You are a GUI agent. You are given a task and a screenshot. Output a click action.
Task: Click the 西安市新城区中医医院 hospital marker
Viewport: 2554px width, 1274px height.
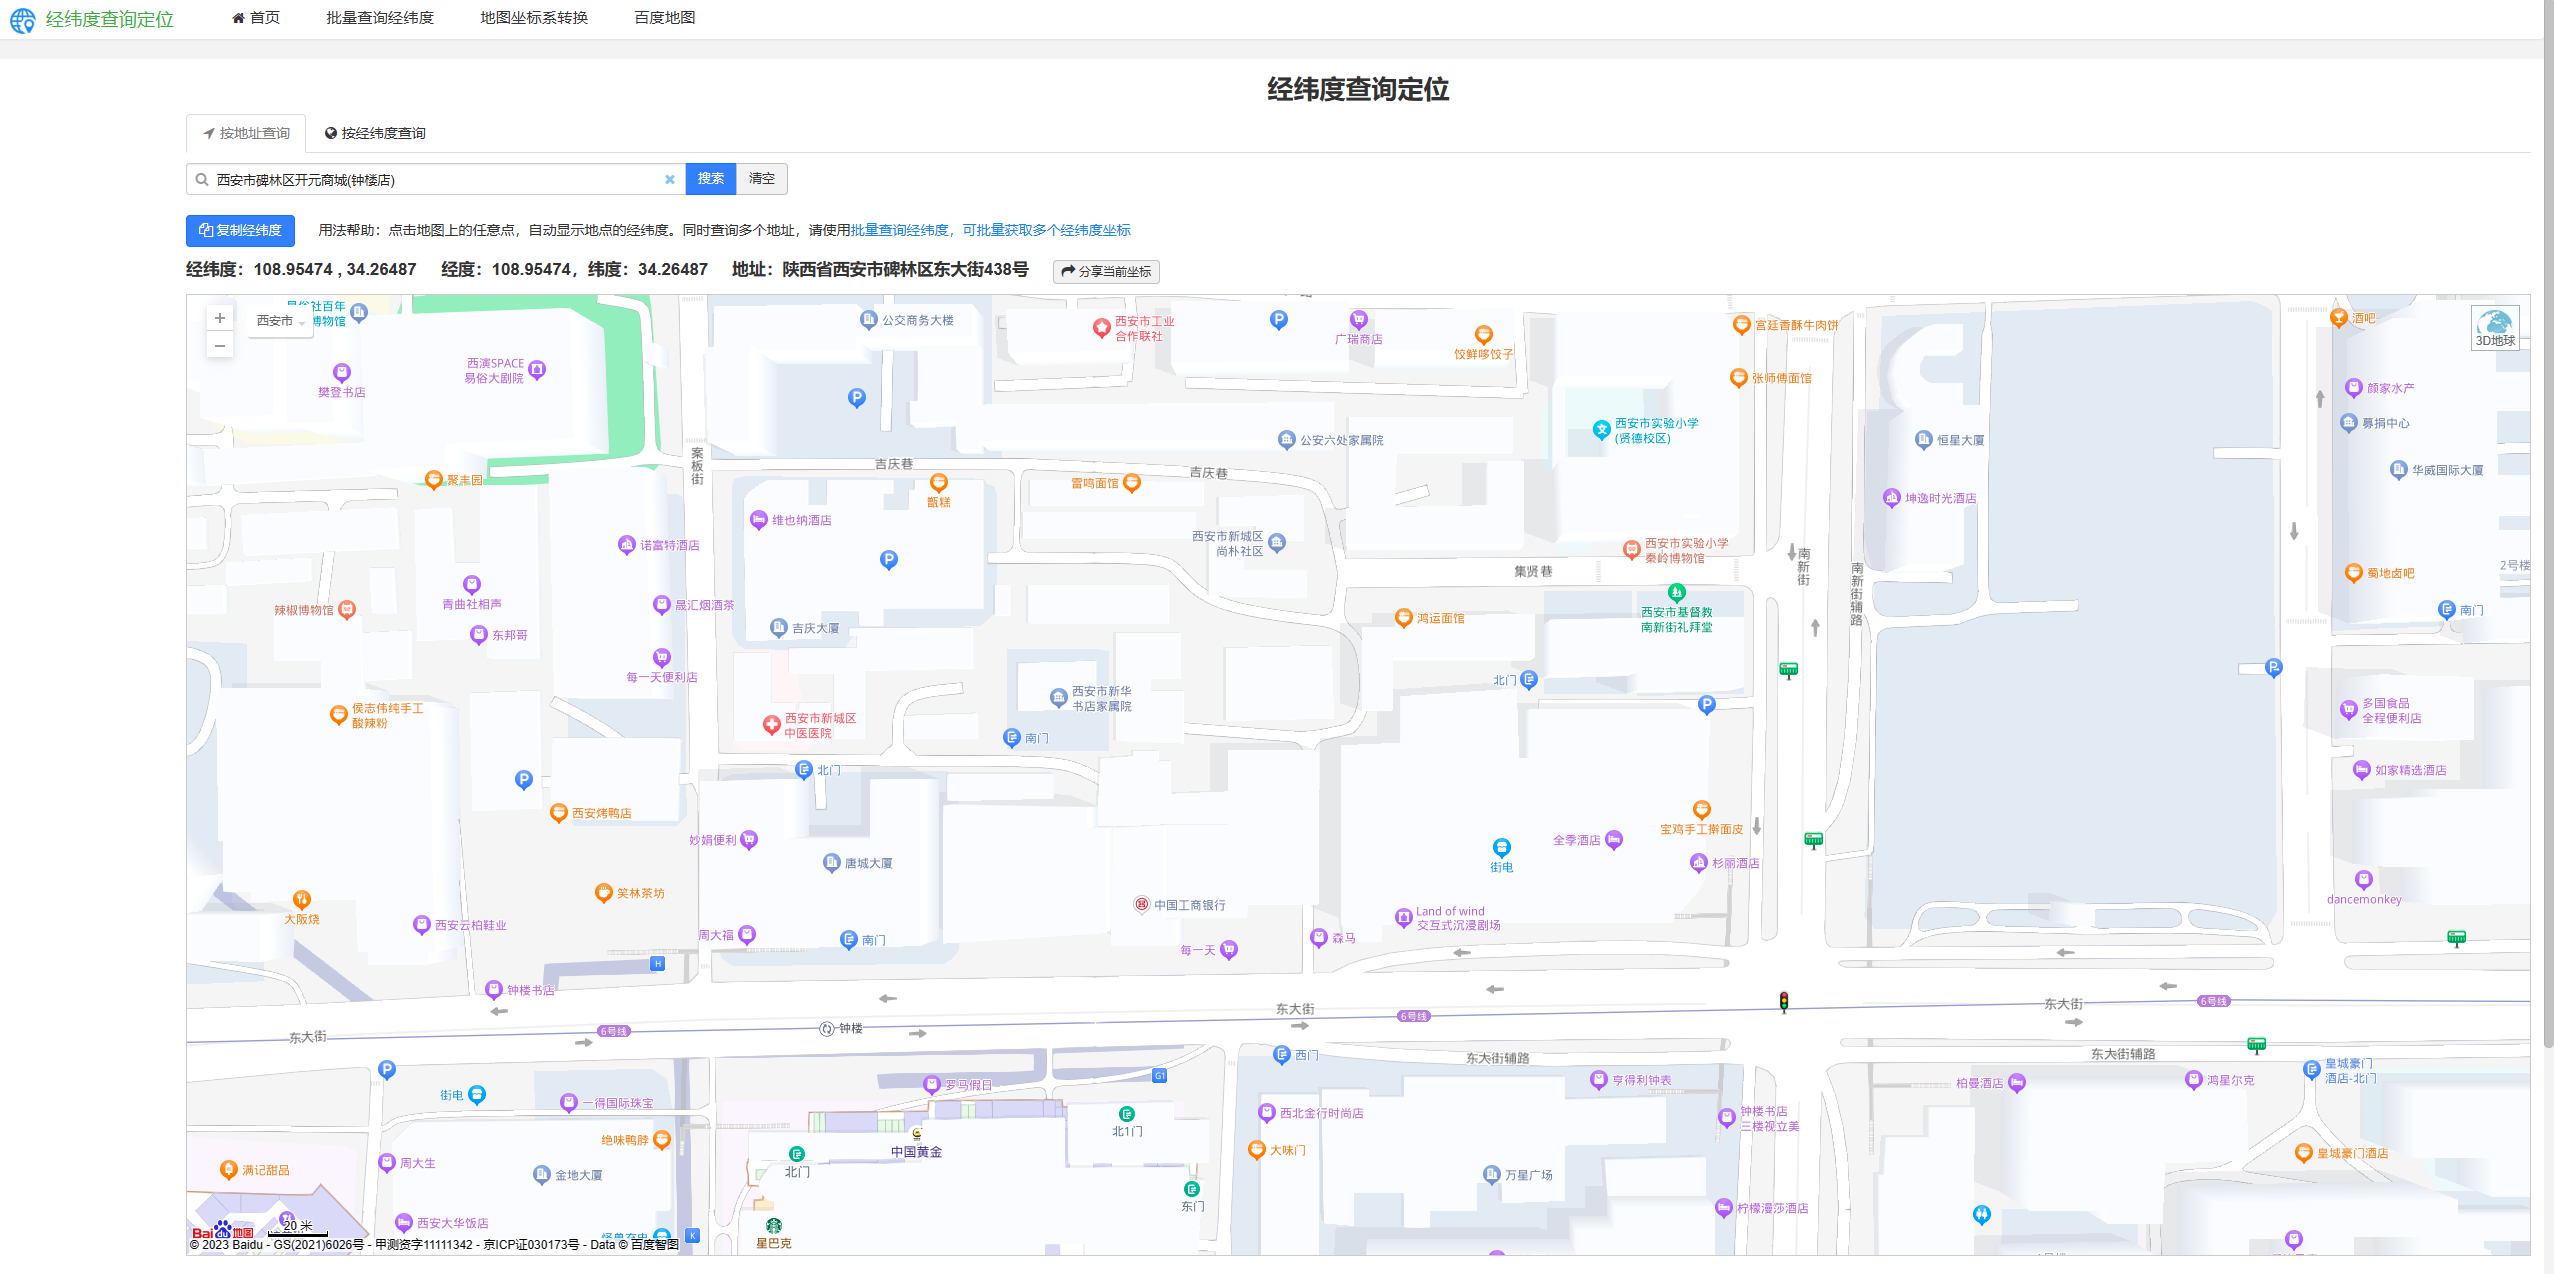pos(771,725)
